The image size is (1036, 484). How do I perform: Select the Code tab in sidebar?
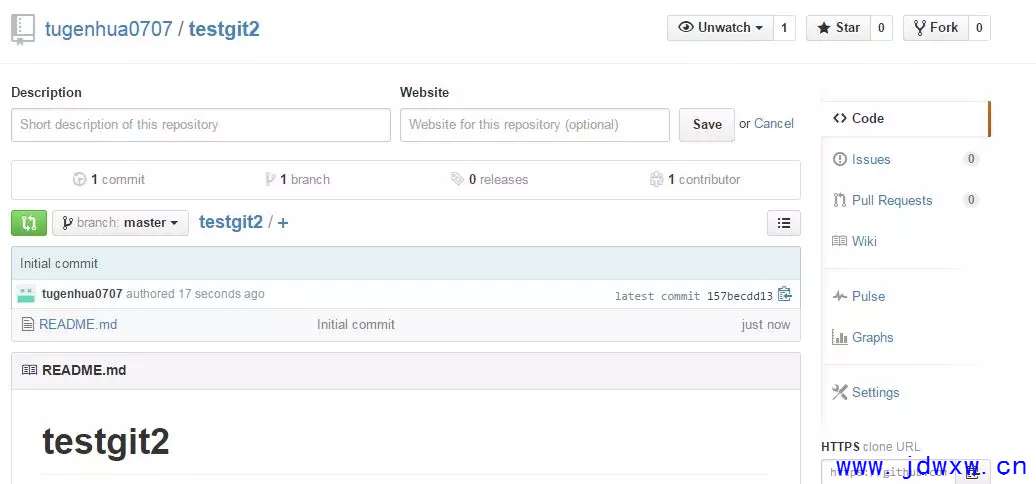point(905,119)
